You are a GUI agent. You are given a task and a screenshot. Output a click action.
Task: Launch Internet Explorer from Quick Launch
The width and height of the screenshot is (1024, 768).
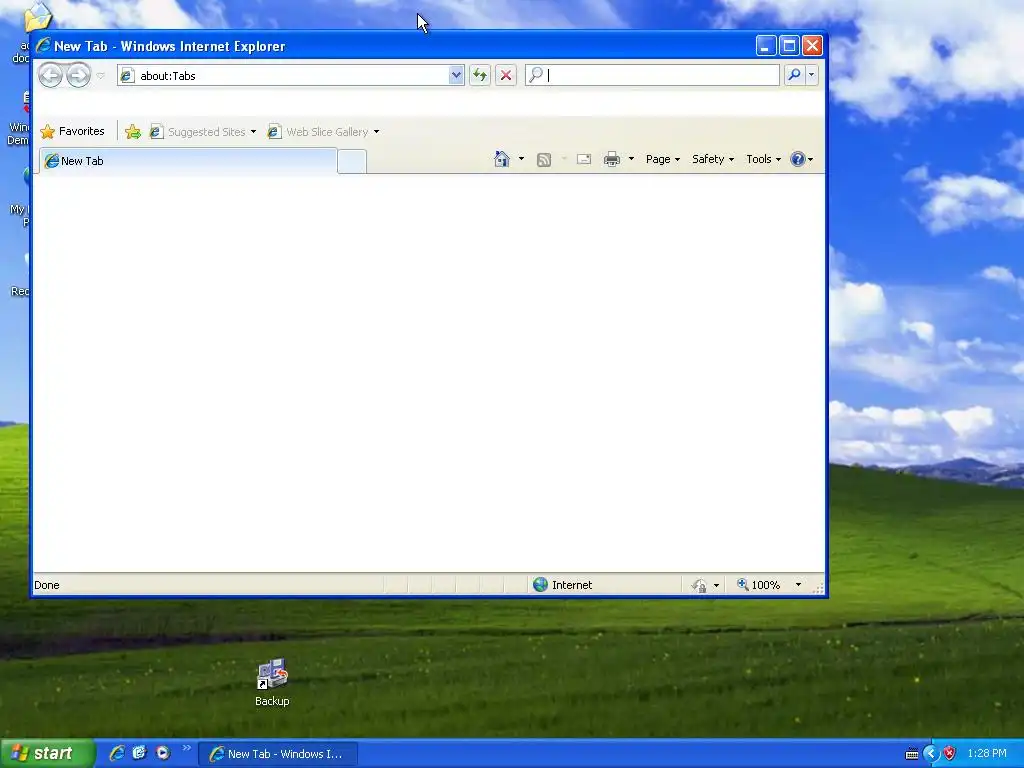pyautogui.click(x=117, y=753)
